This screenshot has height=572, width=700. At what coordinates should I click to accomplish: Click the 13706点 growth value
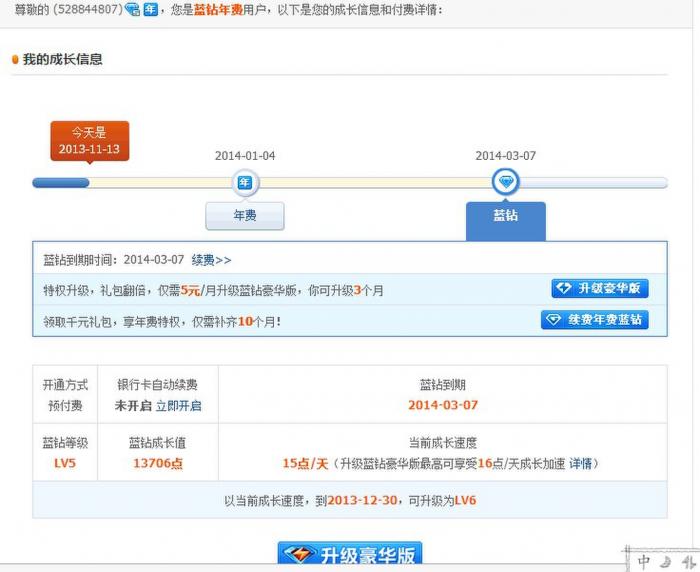[158, 463]
